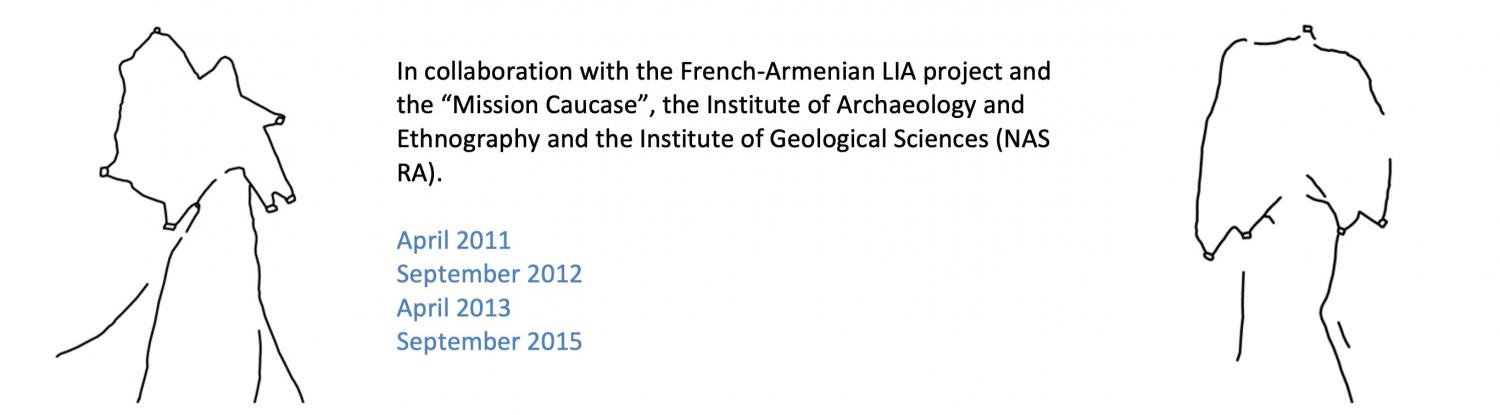Select the right line-drawing figure

[1291, 214]
